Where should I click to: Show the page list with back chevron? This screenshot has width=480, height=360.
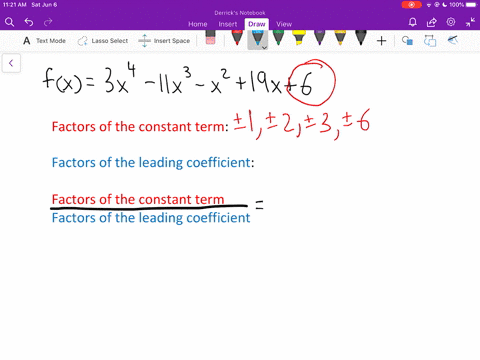point(11,63)
